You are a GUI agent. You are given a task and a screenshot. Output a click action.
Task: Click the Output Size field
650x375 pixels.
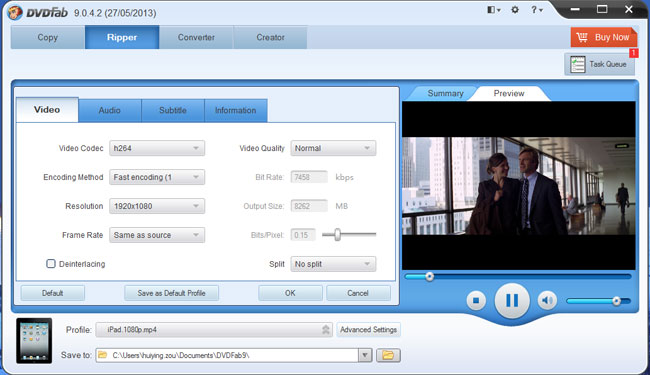pos(309,206)
